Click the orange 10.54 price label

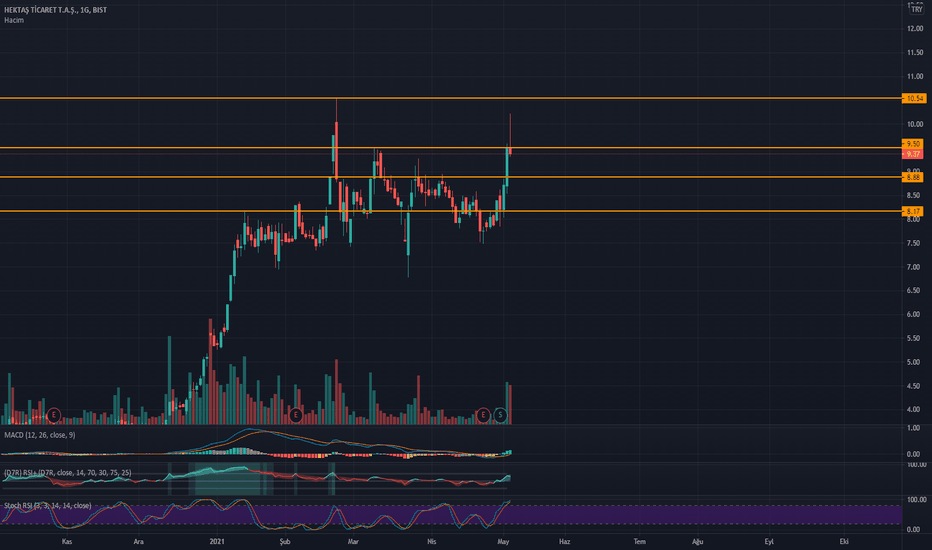[914, 99]
